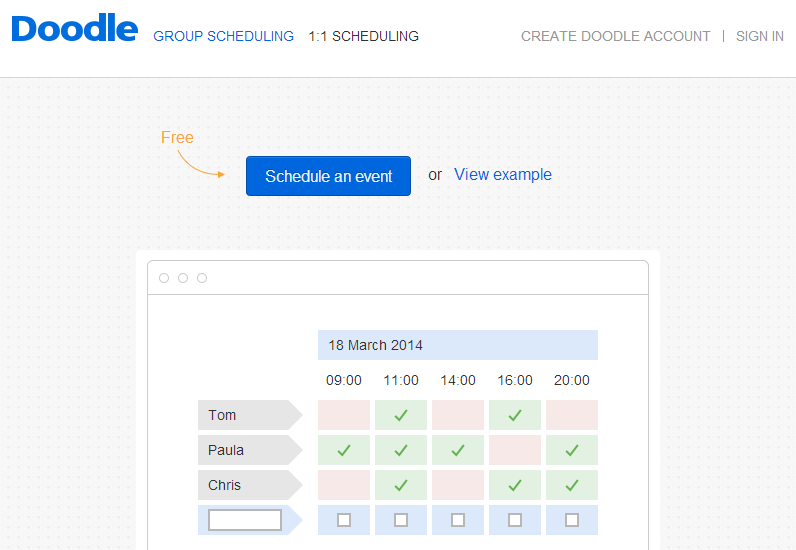Viewport: 796px width, 550px height.
Task: Click the Doodle logo
Action: click(x=74, y=30)
